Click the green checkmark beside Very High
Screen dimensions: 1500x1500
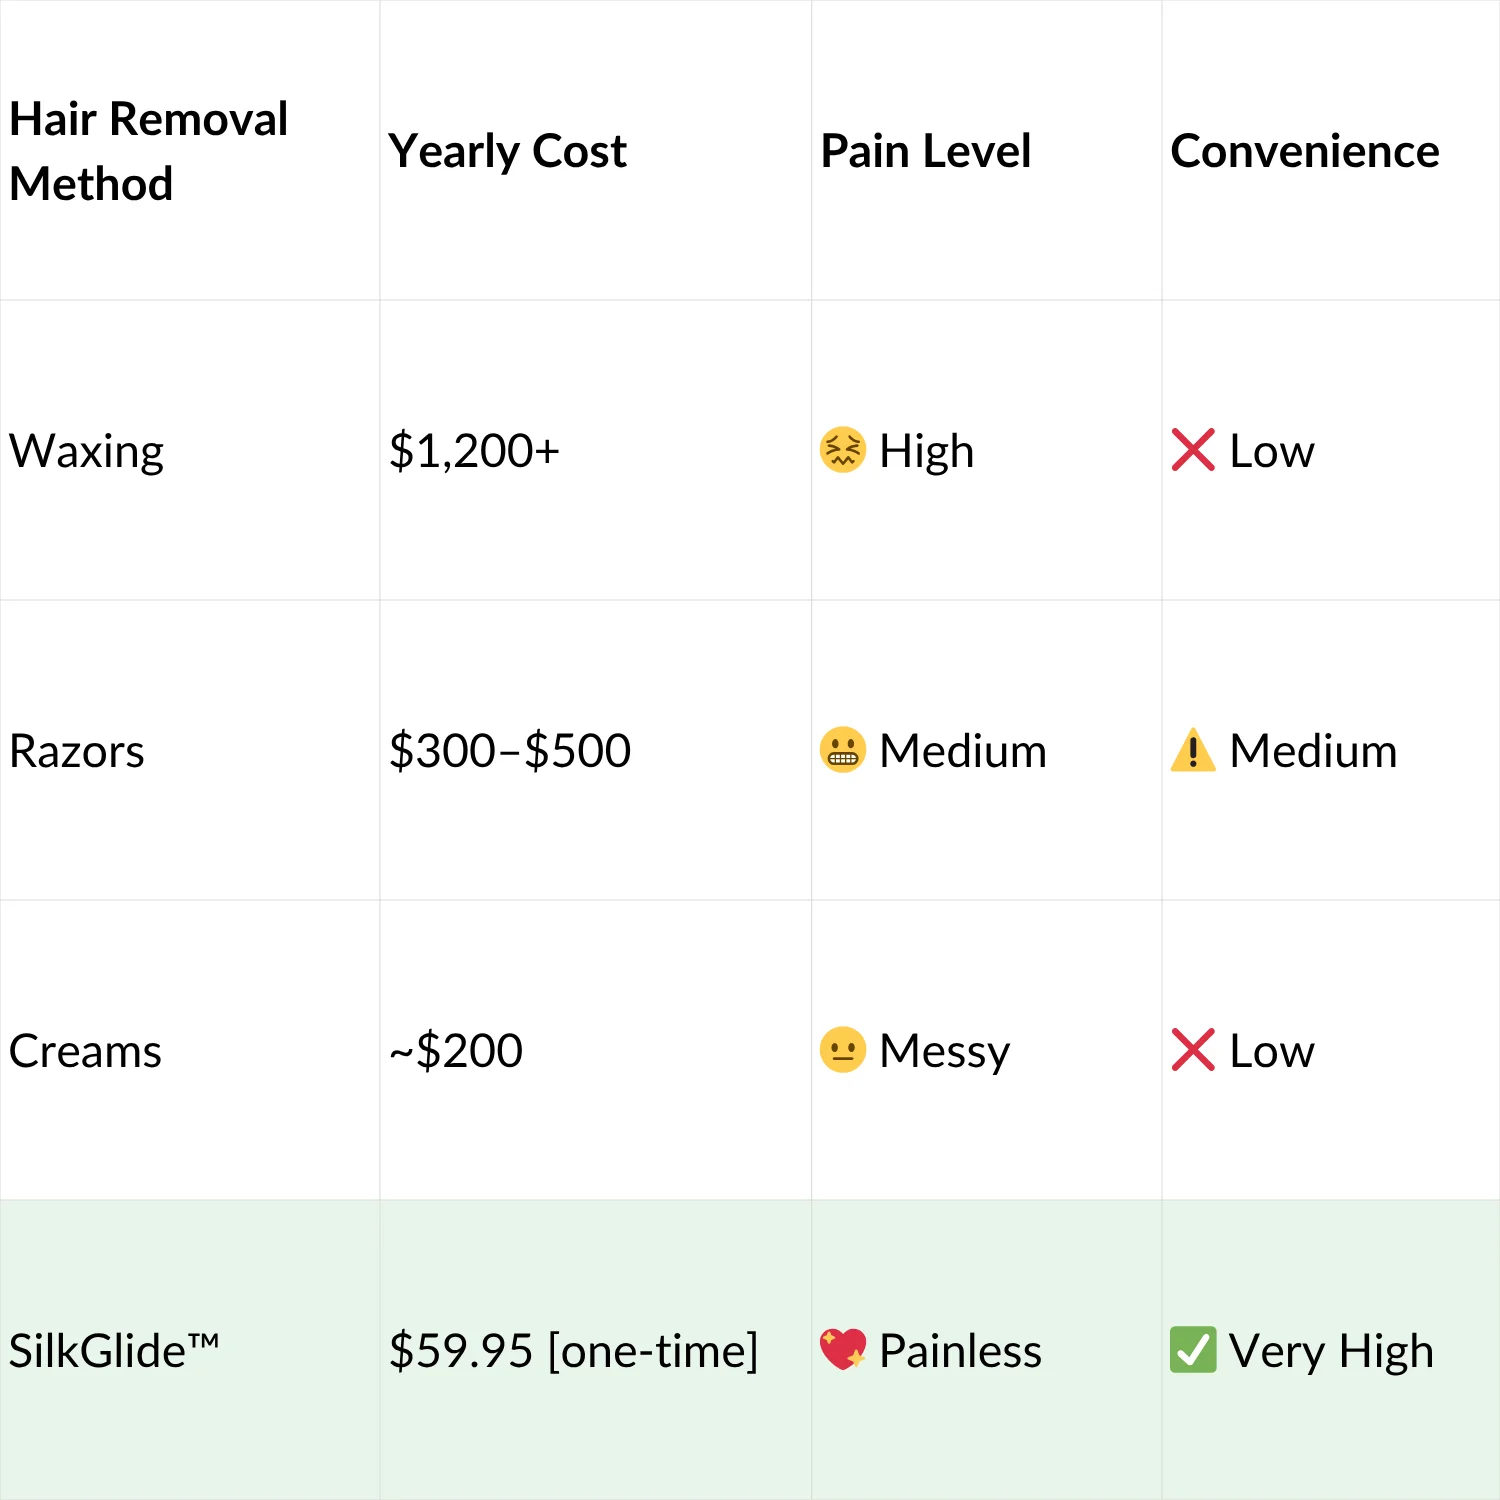(x=1193, y=1350)
